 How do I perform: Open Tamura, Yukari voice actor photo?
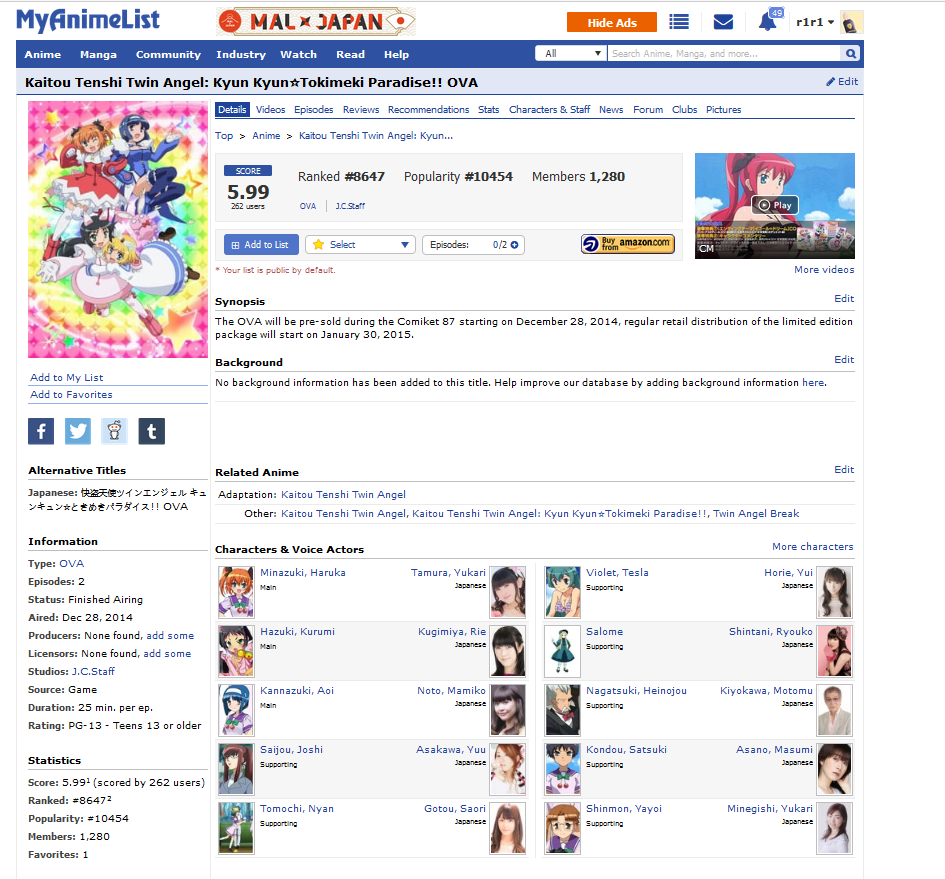[x=507, y=591]
